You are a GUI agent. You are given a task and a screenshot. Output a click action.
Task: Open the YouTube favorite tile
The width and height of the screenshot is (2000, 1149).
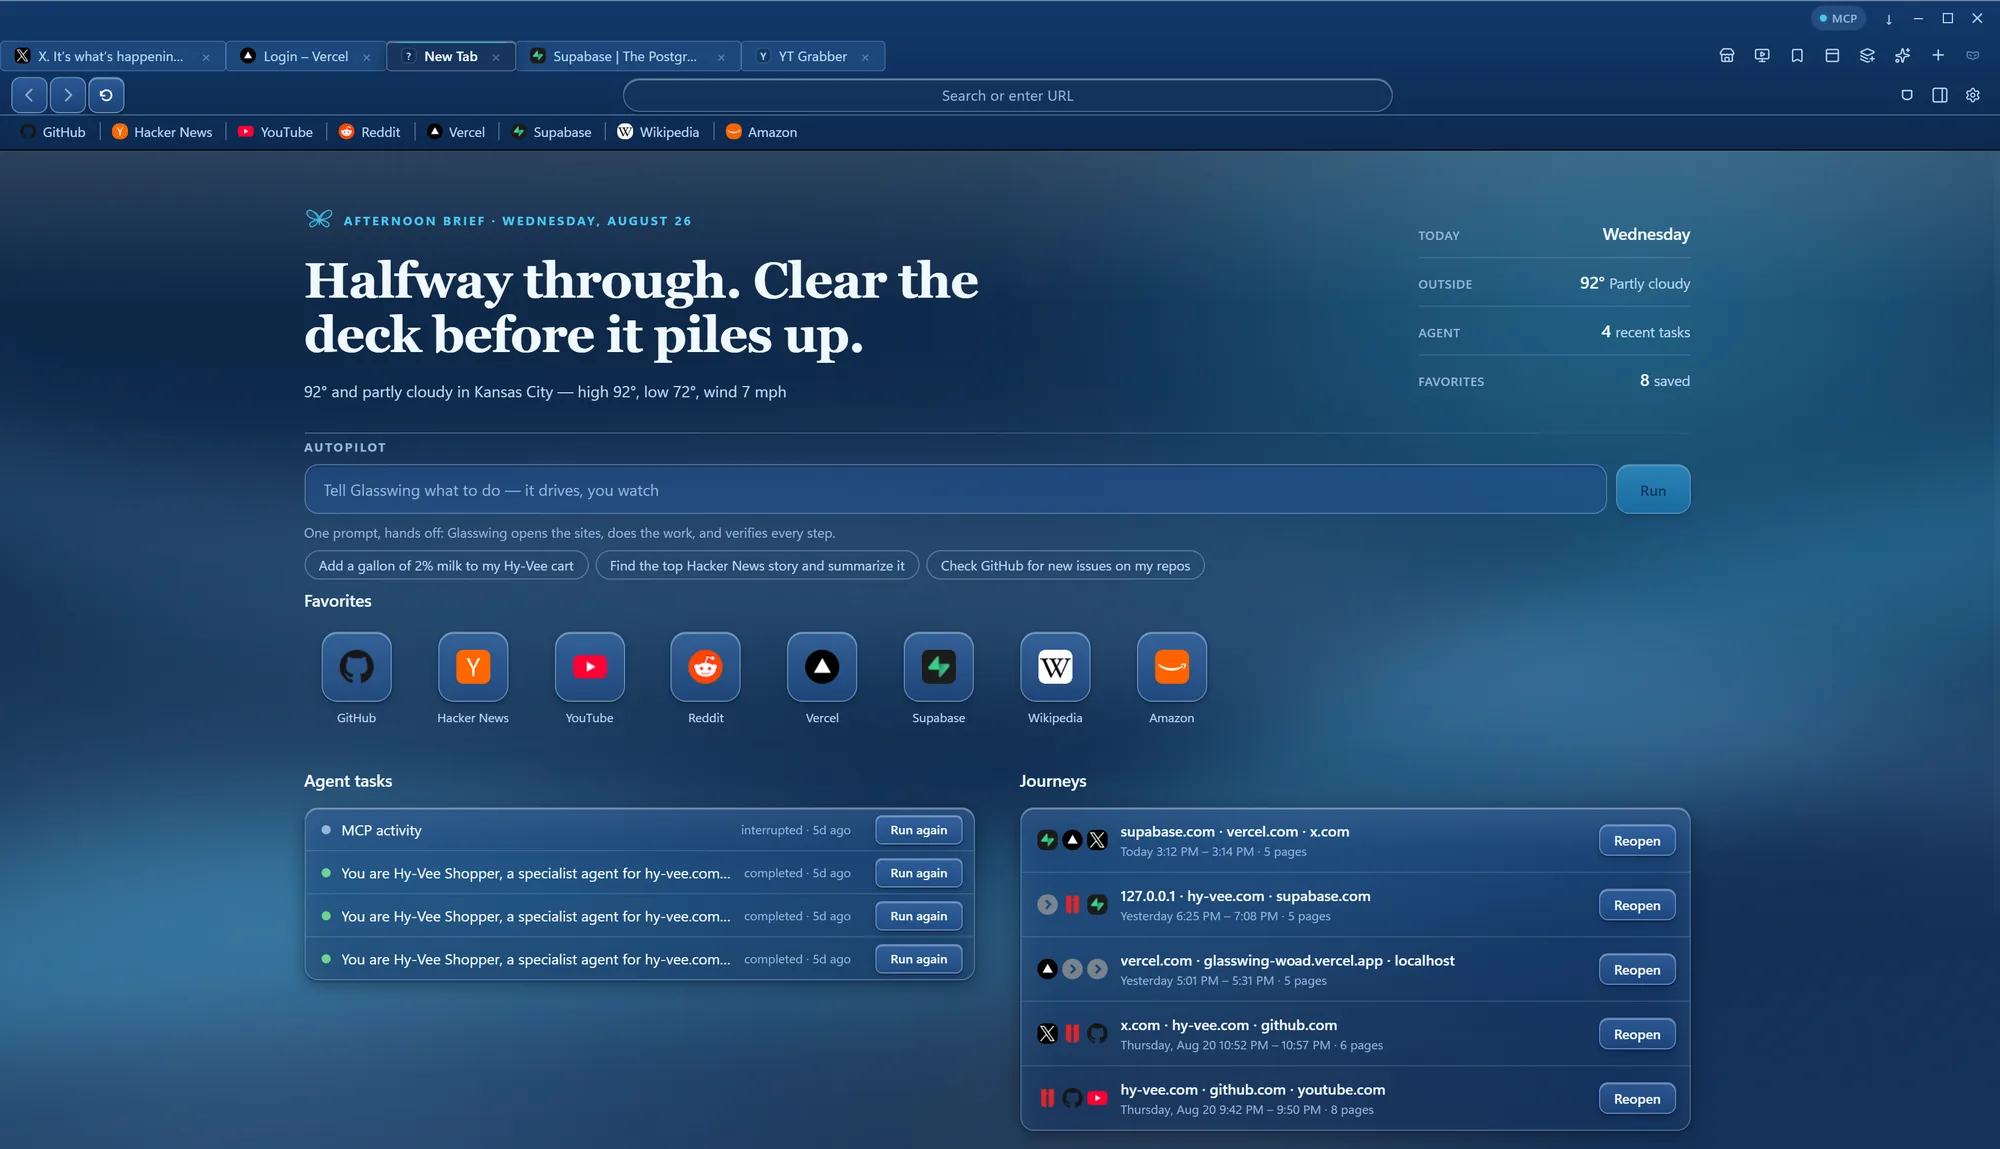point(590,667)
